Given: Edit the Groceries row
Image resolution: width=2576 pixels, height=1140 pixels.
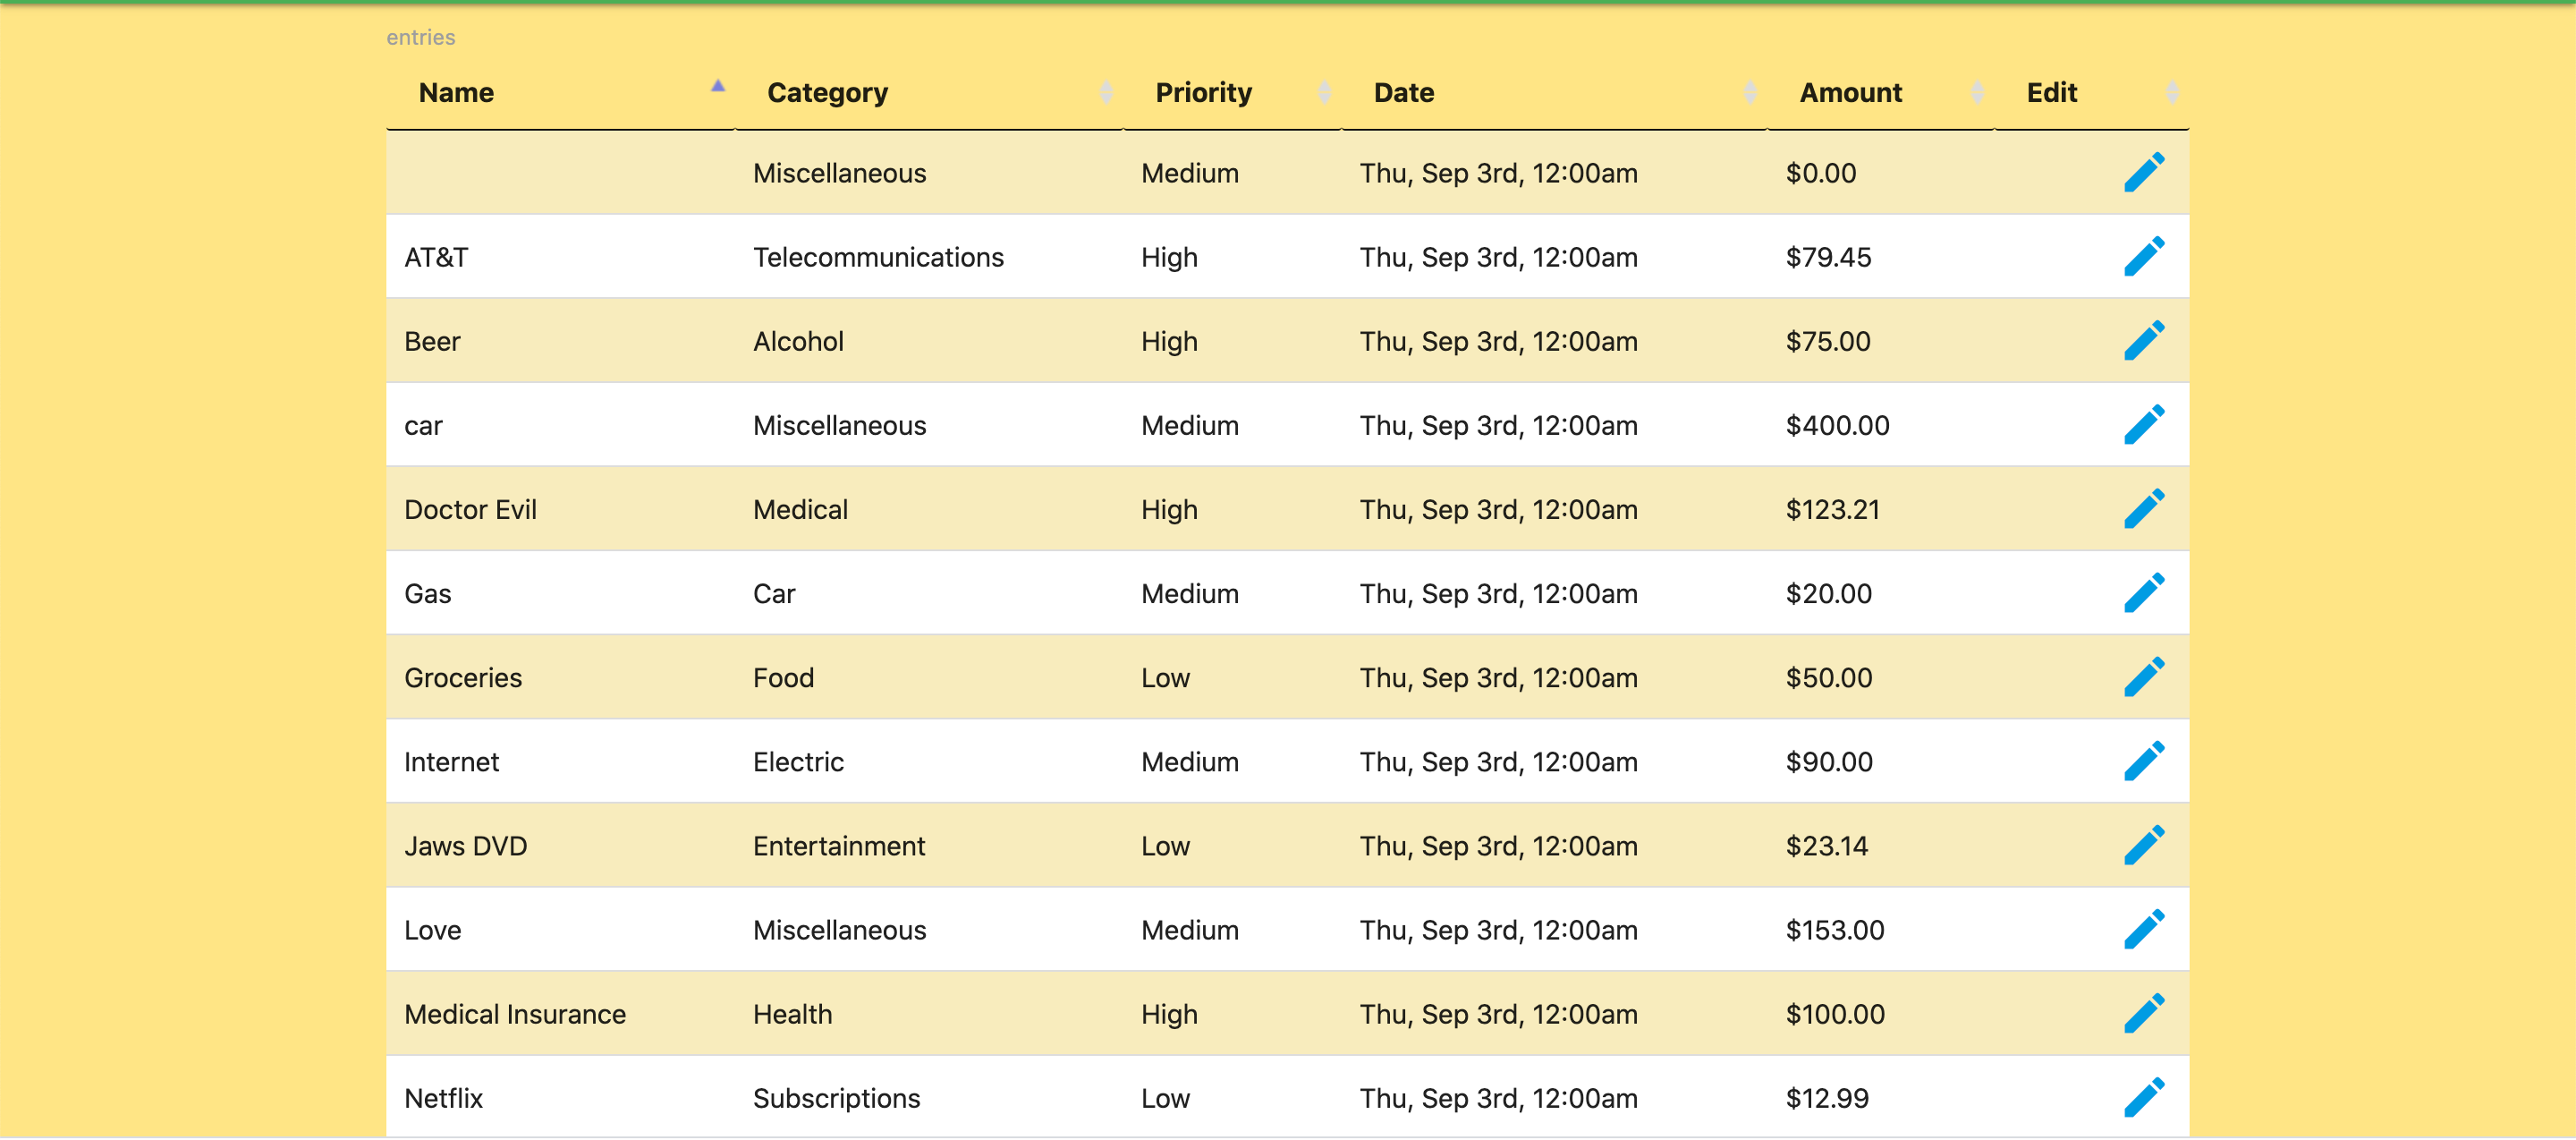Looking at the screenshot, I should point(2144,677).
